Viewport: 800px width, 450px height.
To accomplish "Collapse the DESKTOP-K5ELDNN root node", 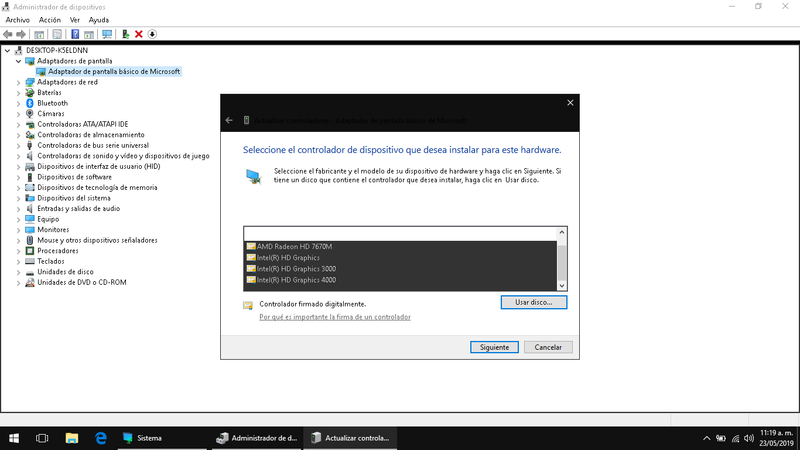I will click(7, 51).
